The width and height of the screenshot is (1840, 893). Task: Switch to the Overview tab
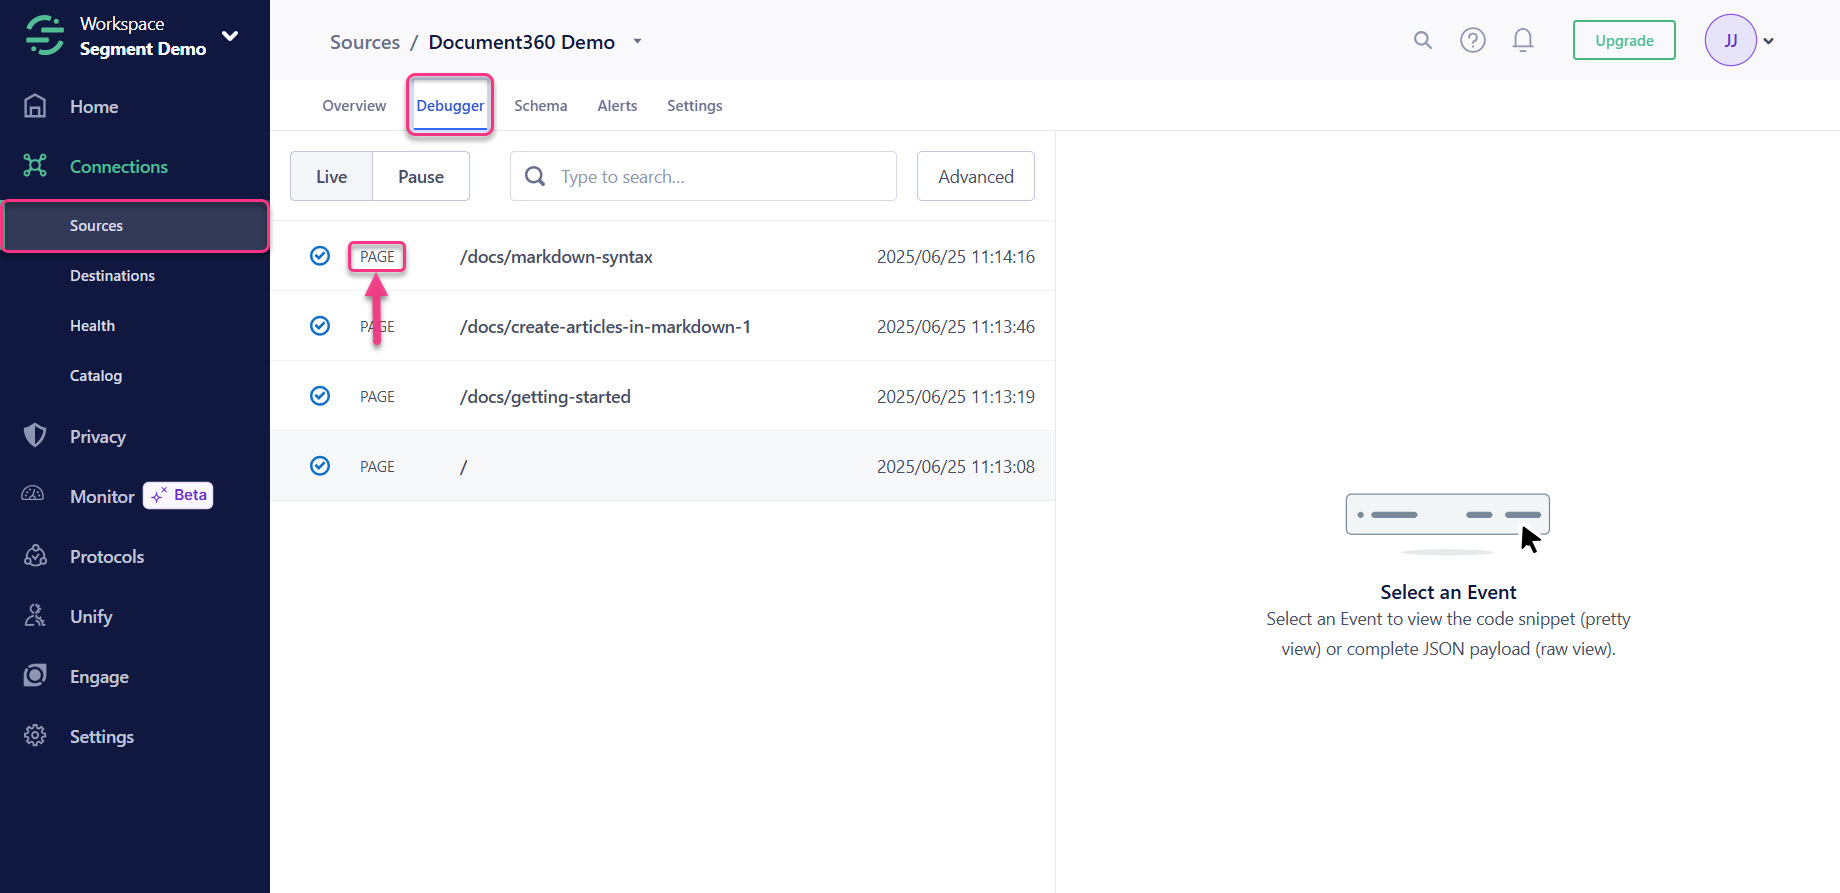point(354,105)
